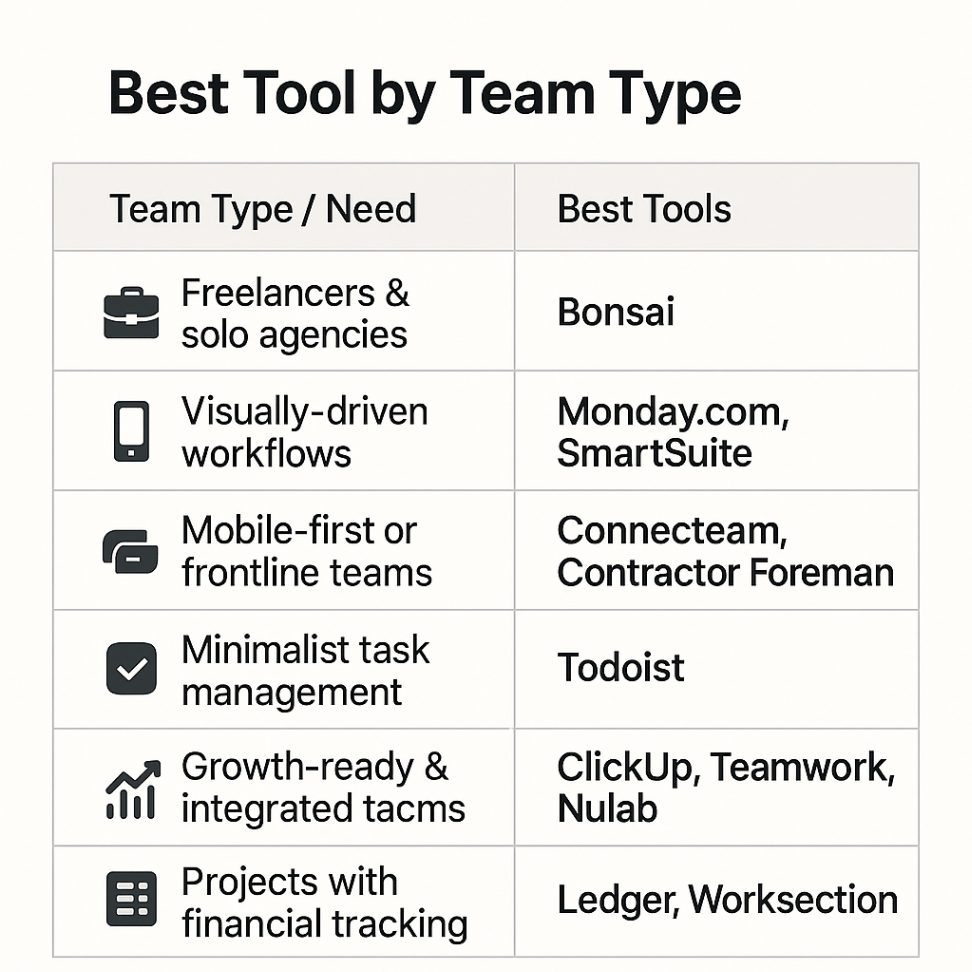Click the Todoist tool entry
The image size is (972, 972).
621,668
